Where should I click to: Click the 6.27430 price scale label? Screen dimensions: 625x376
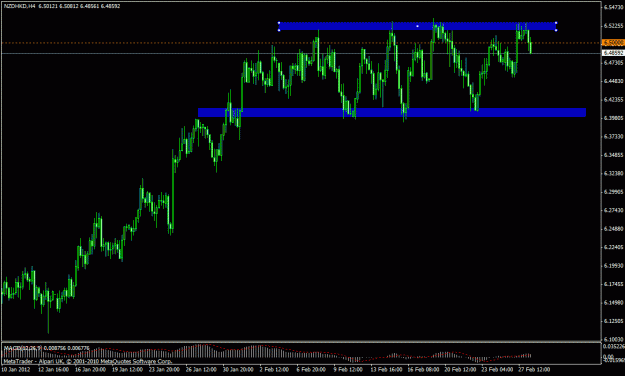[613, 210]
